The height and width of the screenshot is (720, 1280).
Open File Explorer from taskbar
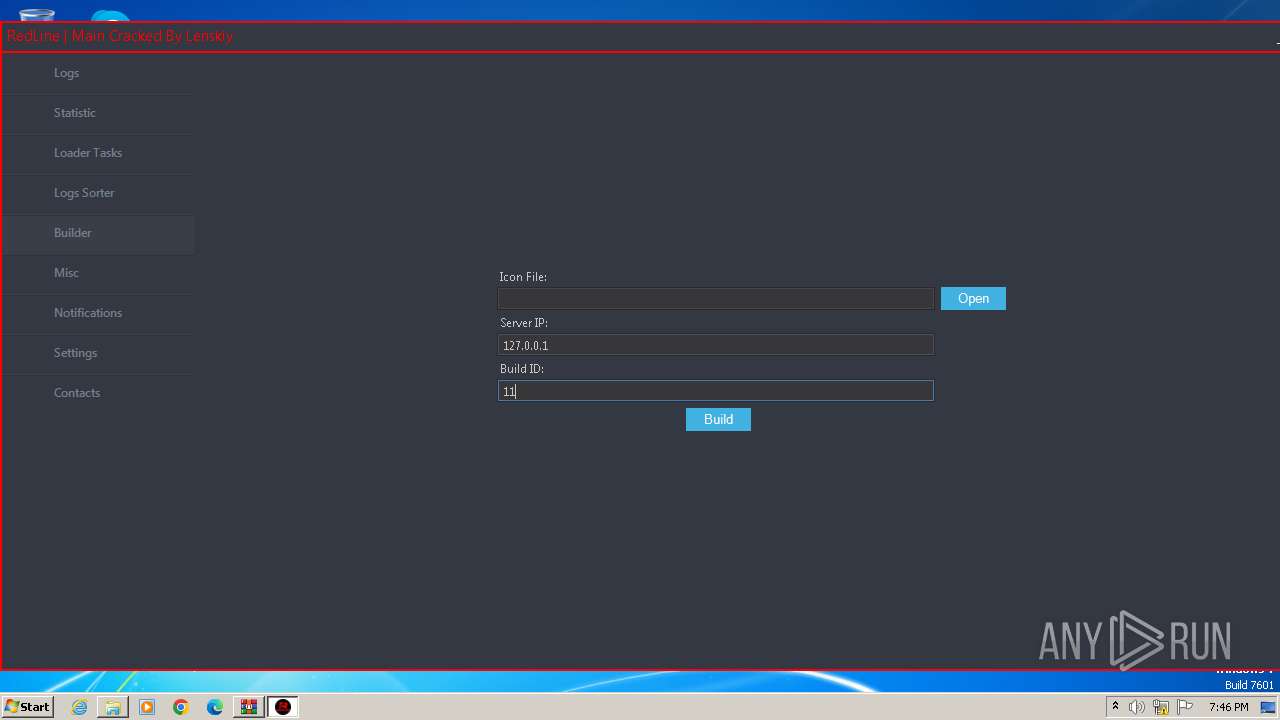click(113, 707)
